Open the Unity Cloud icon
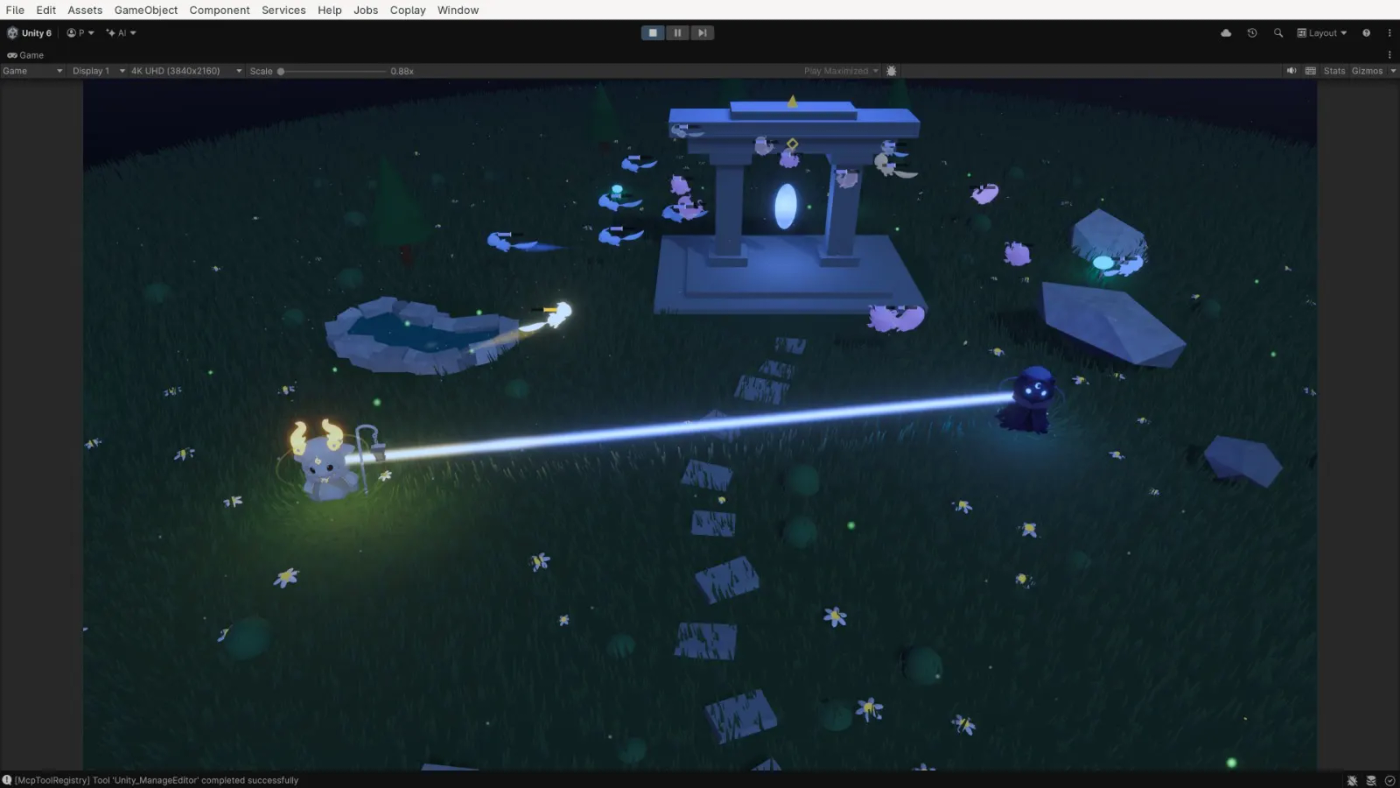 click(x=1226, y=33)
